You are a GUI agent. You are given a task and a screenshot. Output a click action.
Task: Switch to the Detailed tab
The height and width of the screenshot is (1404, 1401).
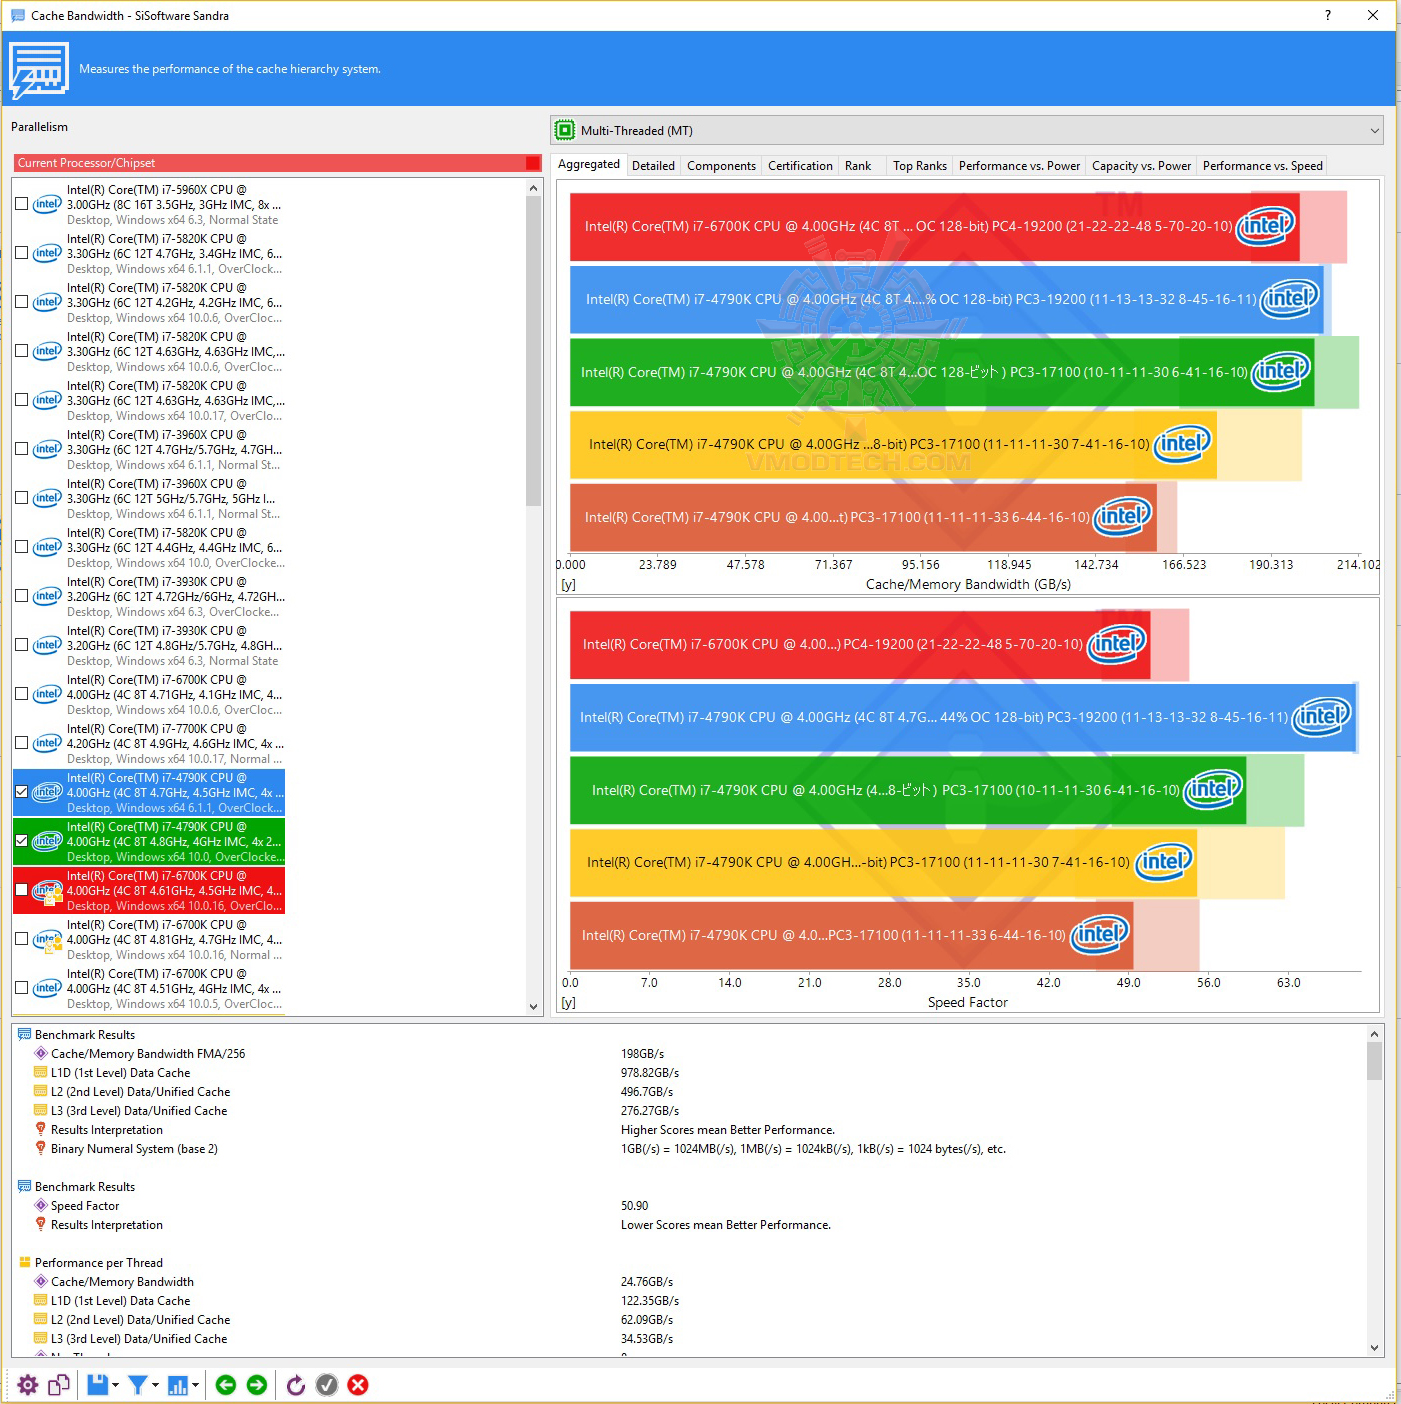point(653,166)
